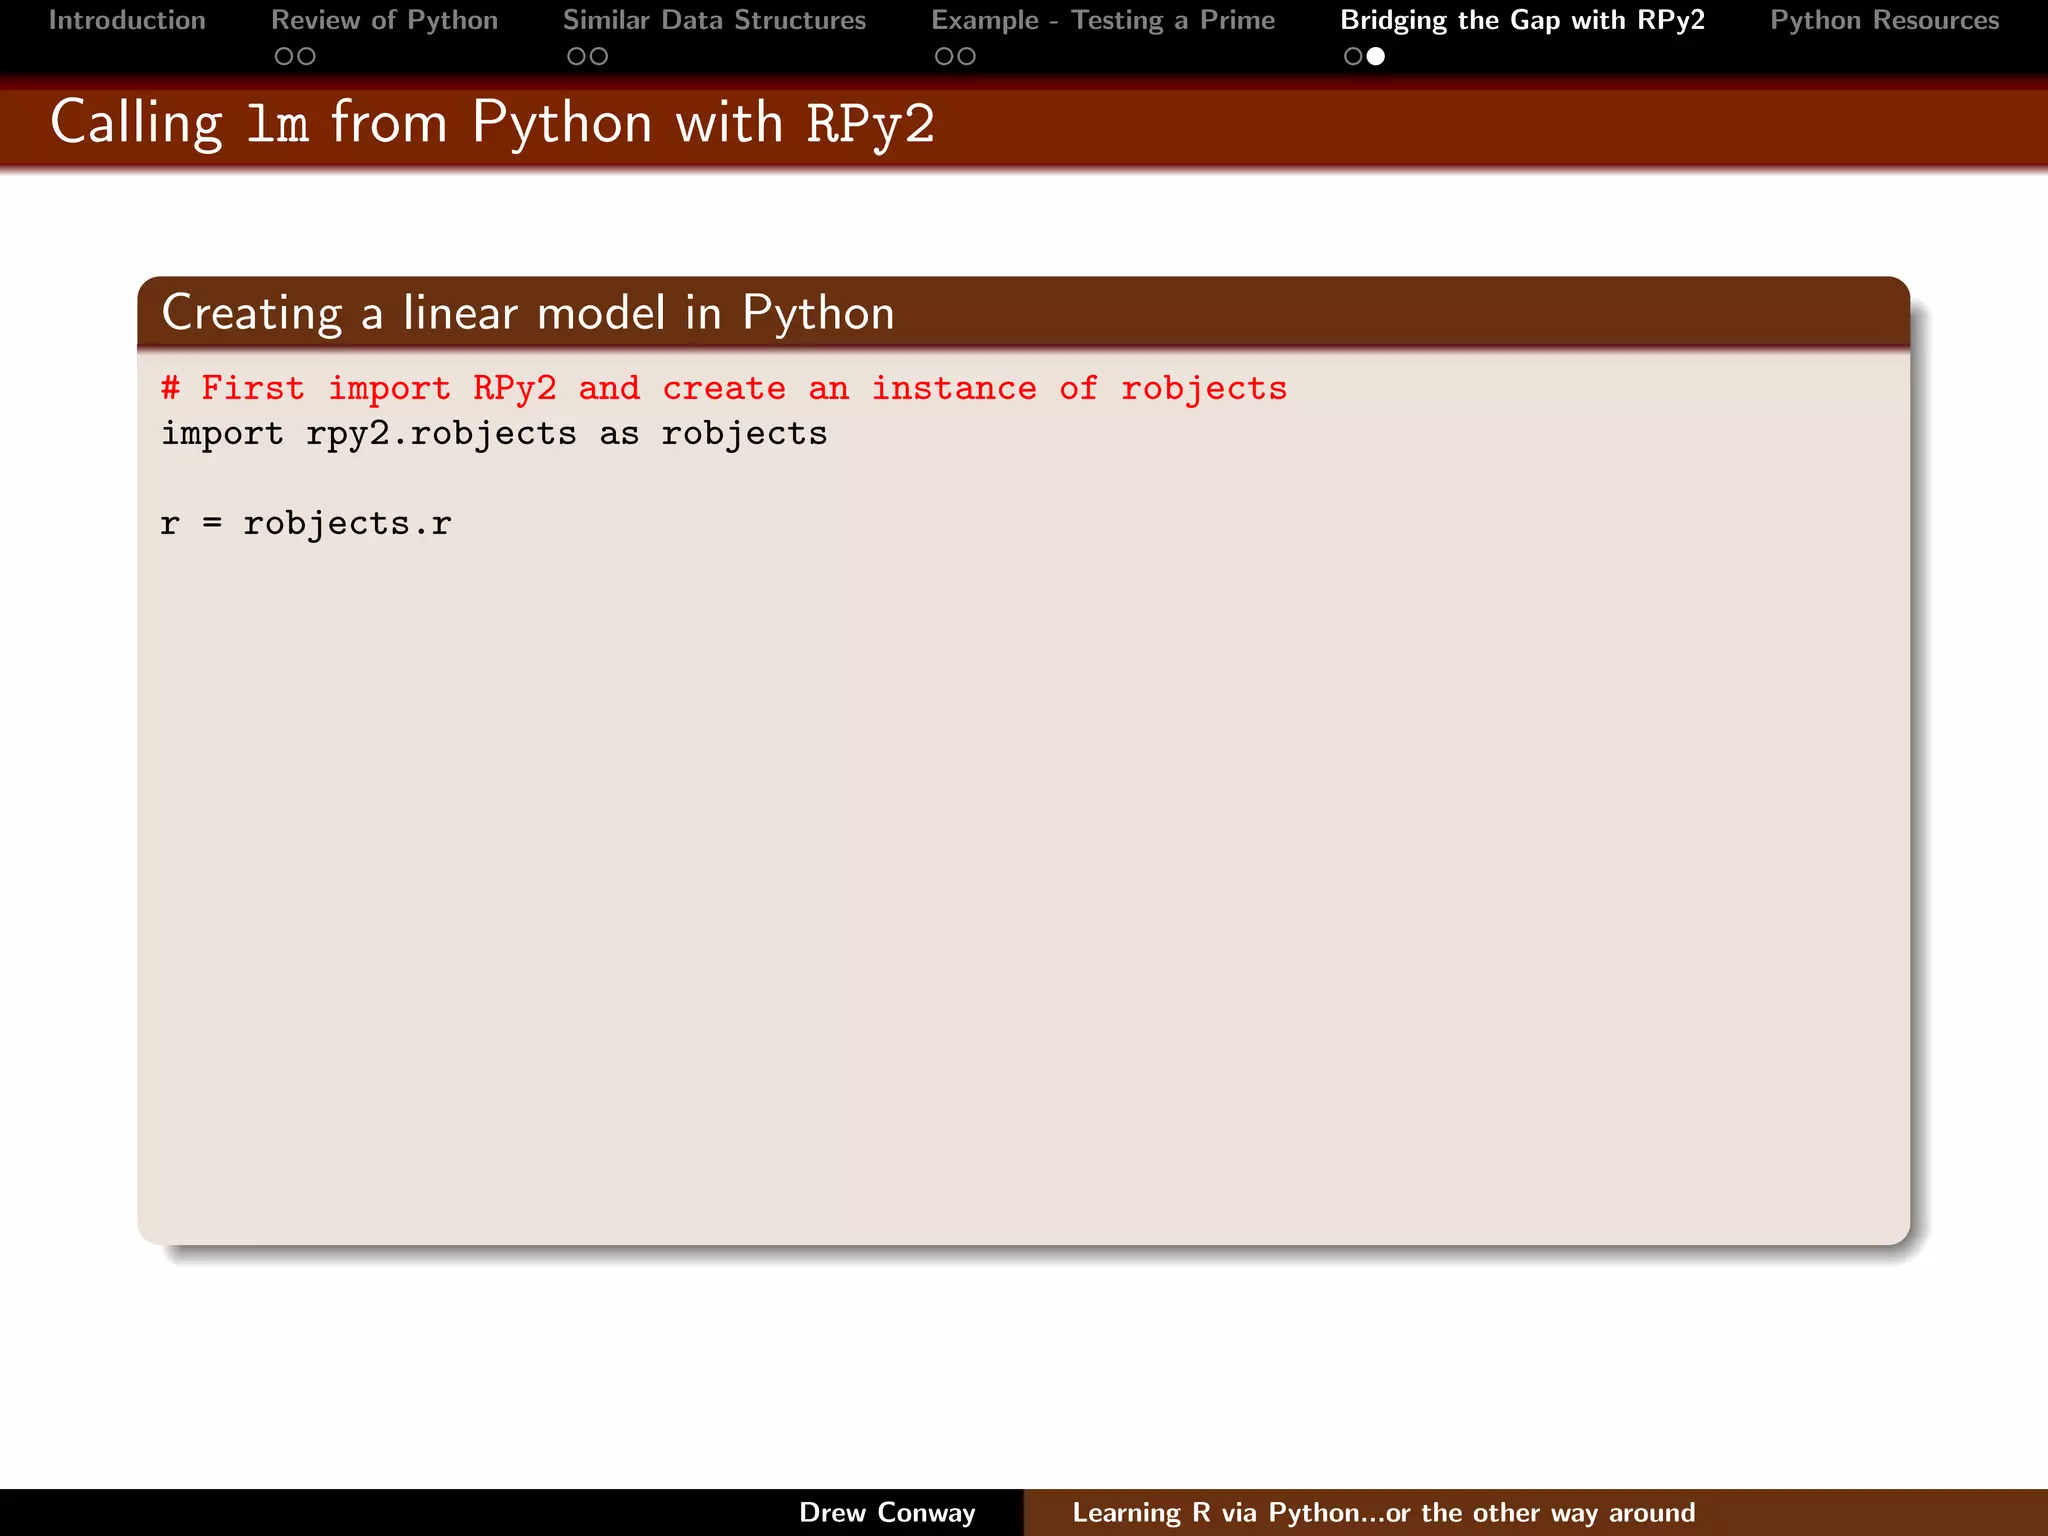Click the Creating a linear model block header

click(528, 313)
